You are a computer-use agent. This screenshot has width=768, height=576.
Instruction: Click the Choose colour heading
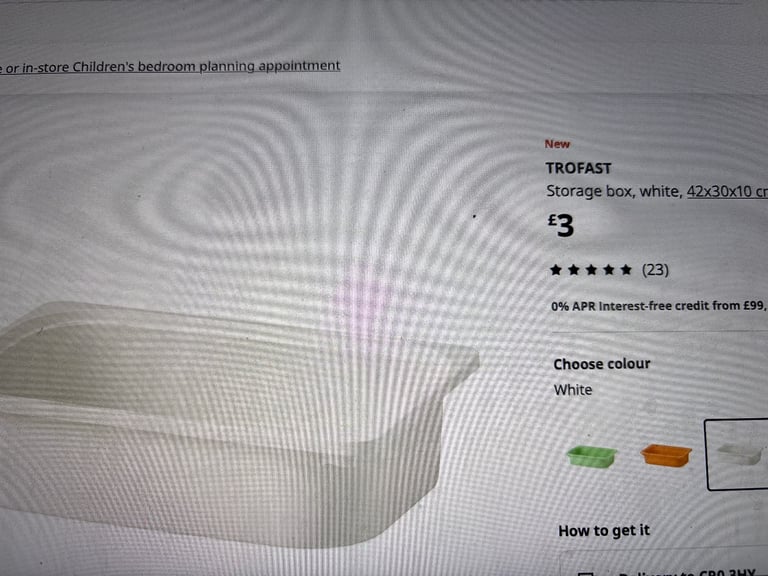point(602,364)
